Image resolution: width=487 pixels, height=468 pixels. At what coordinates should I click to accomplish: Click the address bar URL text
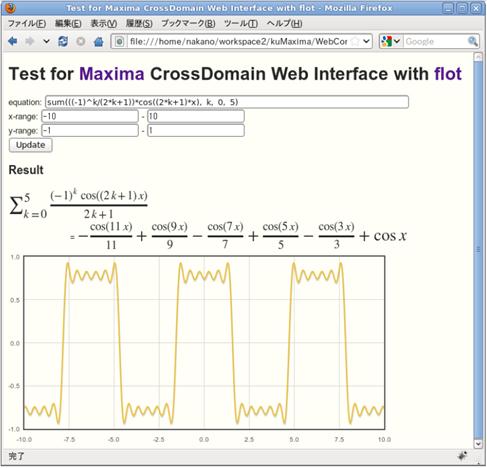pyautogui.click(x=238, y=42)
